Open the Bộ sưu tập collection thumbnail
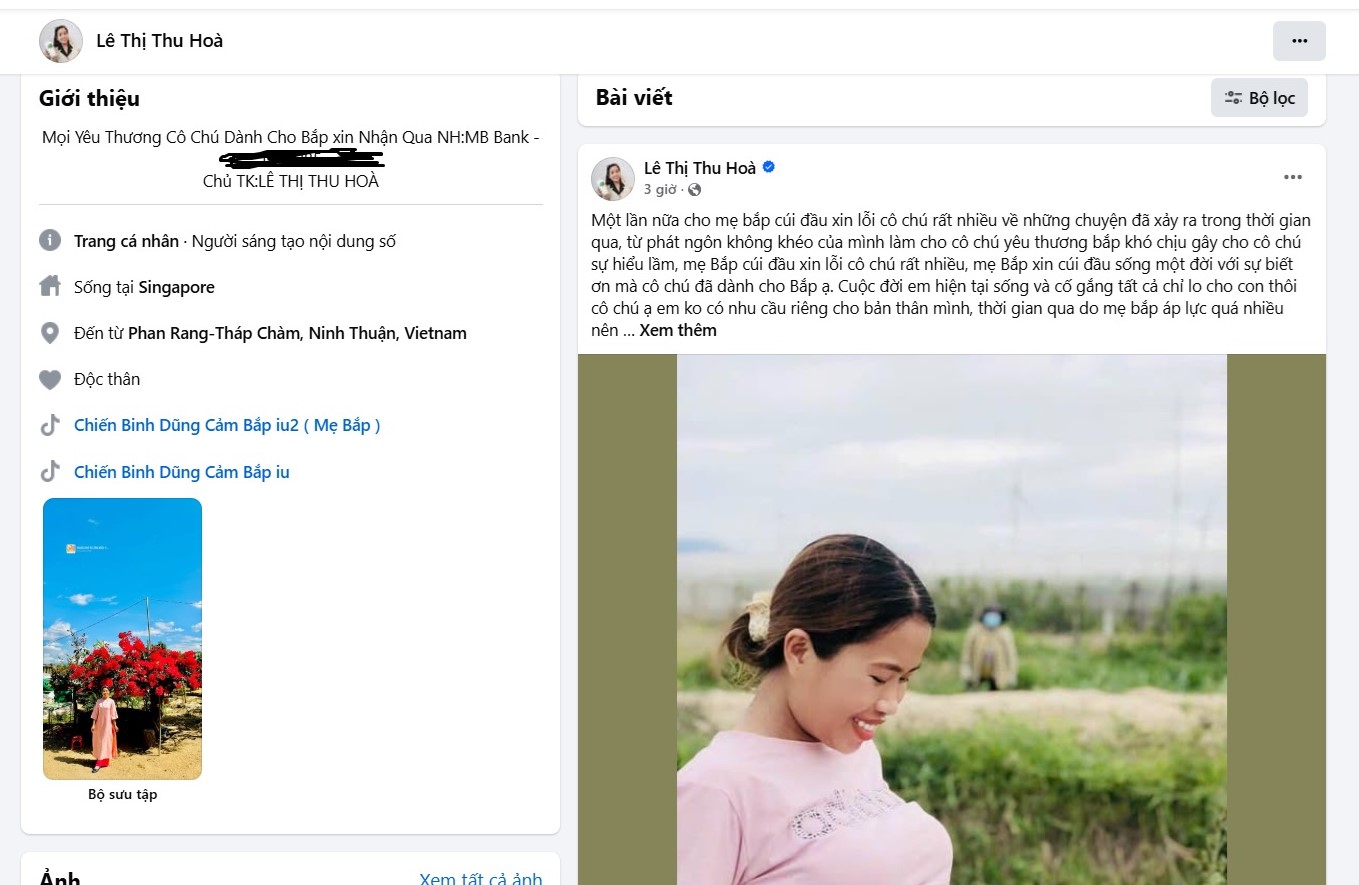This screenshot has width=1359, height=885. (122, 638)
